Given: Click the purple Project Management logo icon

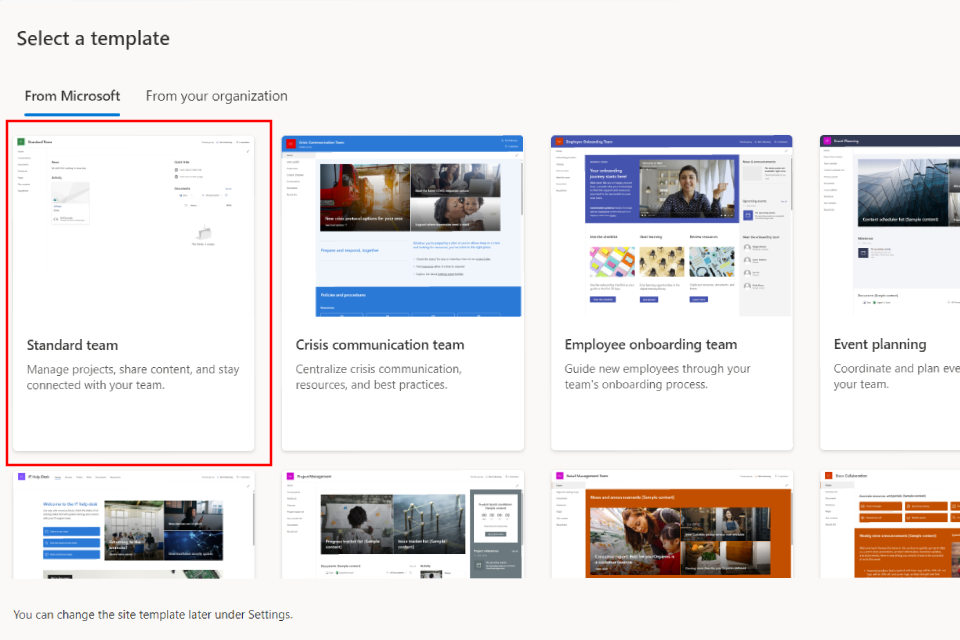Looking at the screenshot, I should coord(290,478).
